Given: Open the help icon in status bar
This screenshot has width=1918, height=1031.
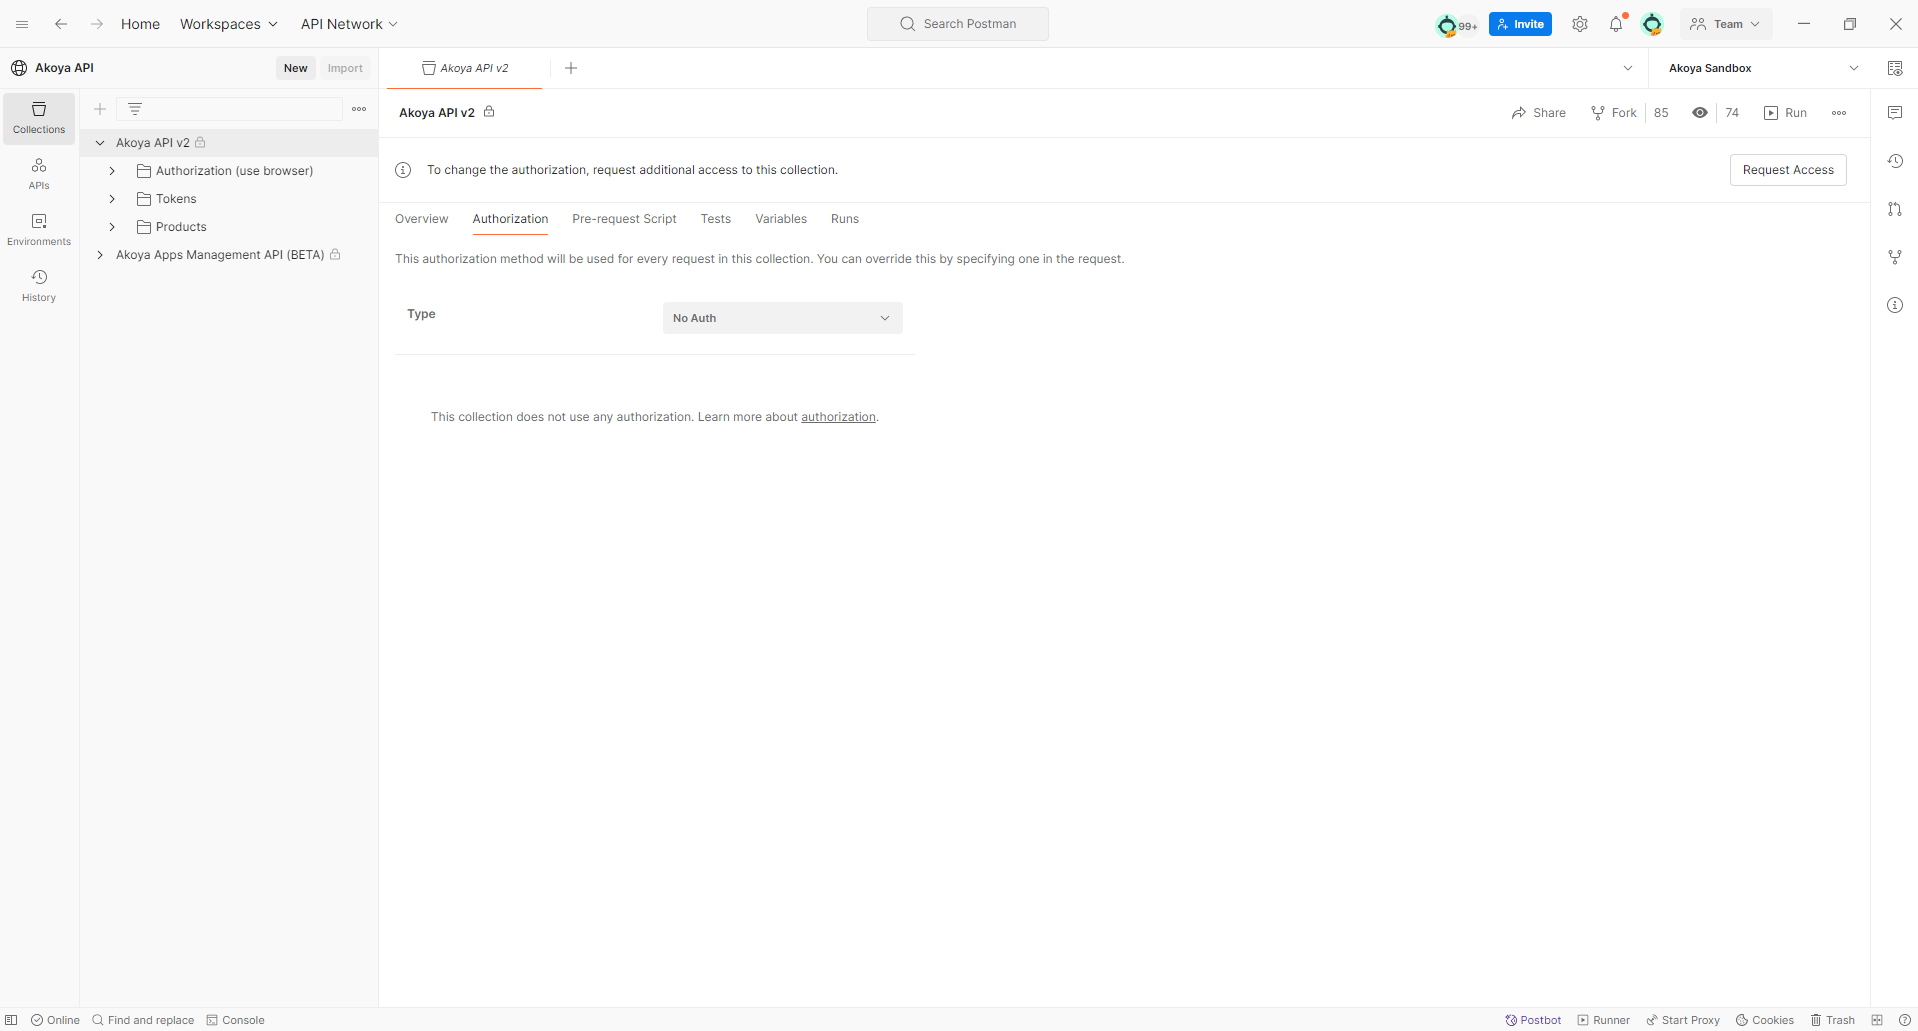Looking at the screenshot, I should click(x=1904, y=1020).
